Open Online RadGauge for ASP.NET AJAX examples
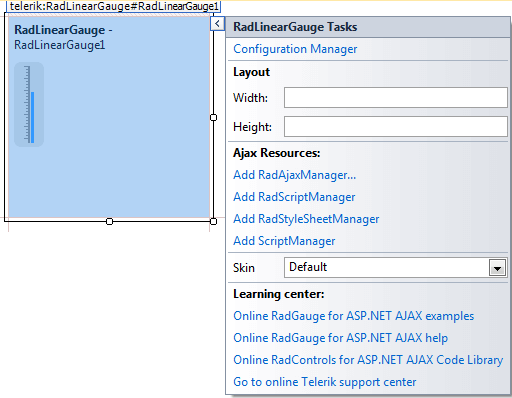This screenshot has height=398, width=512. (x=353, y=316)
